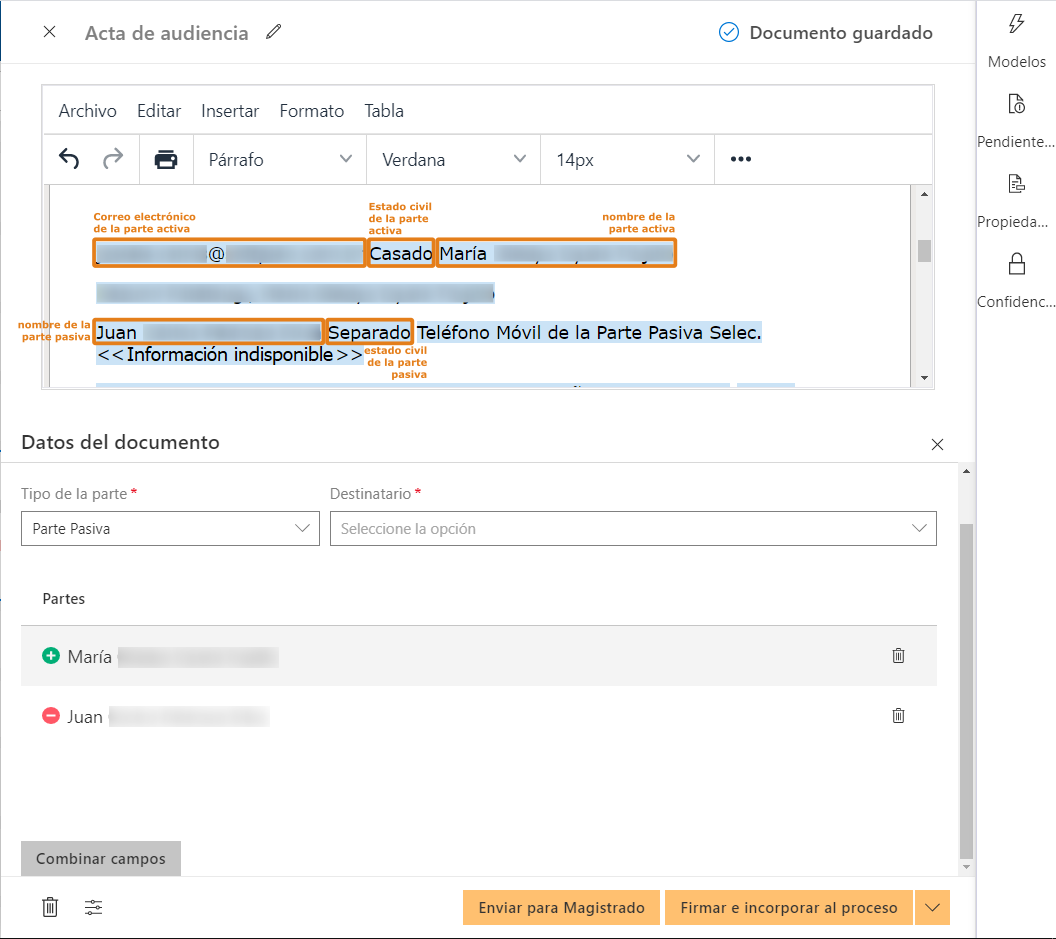Open the Destinatario dropdown
Screen dimensions: 1056x939
tap(633, 529)
